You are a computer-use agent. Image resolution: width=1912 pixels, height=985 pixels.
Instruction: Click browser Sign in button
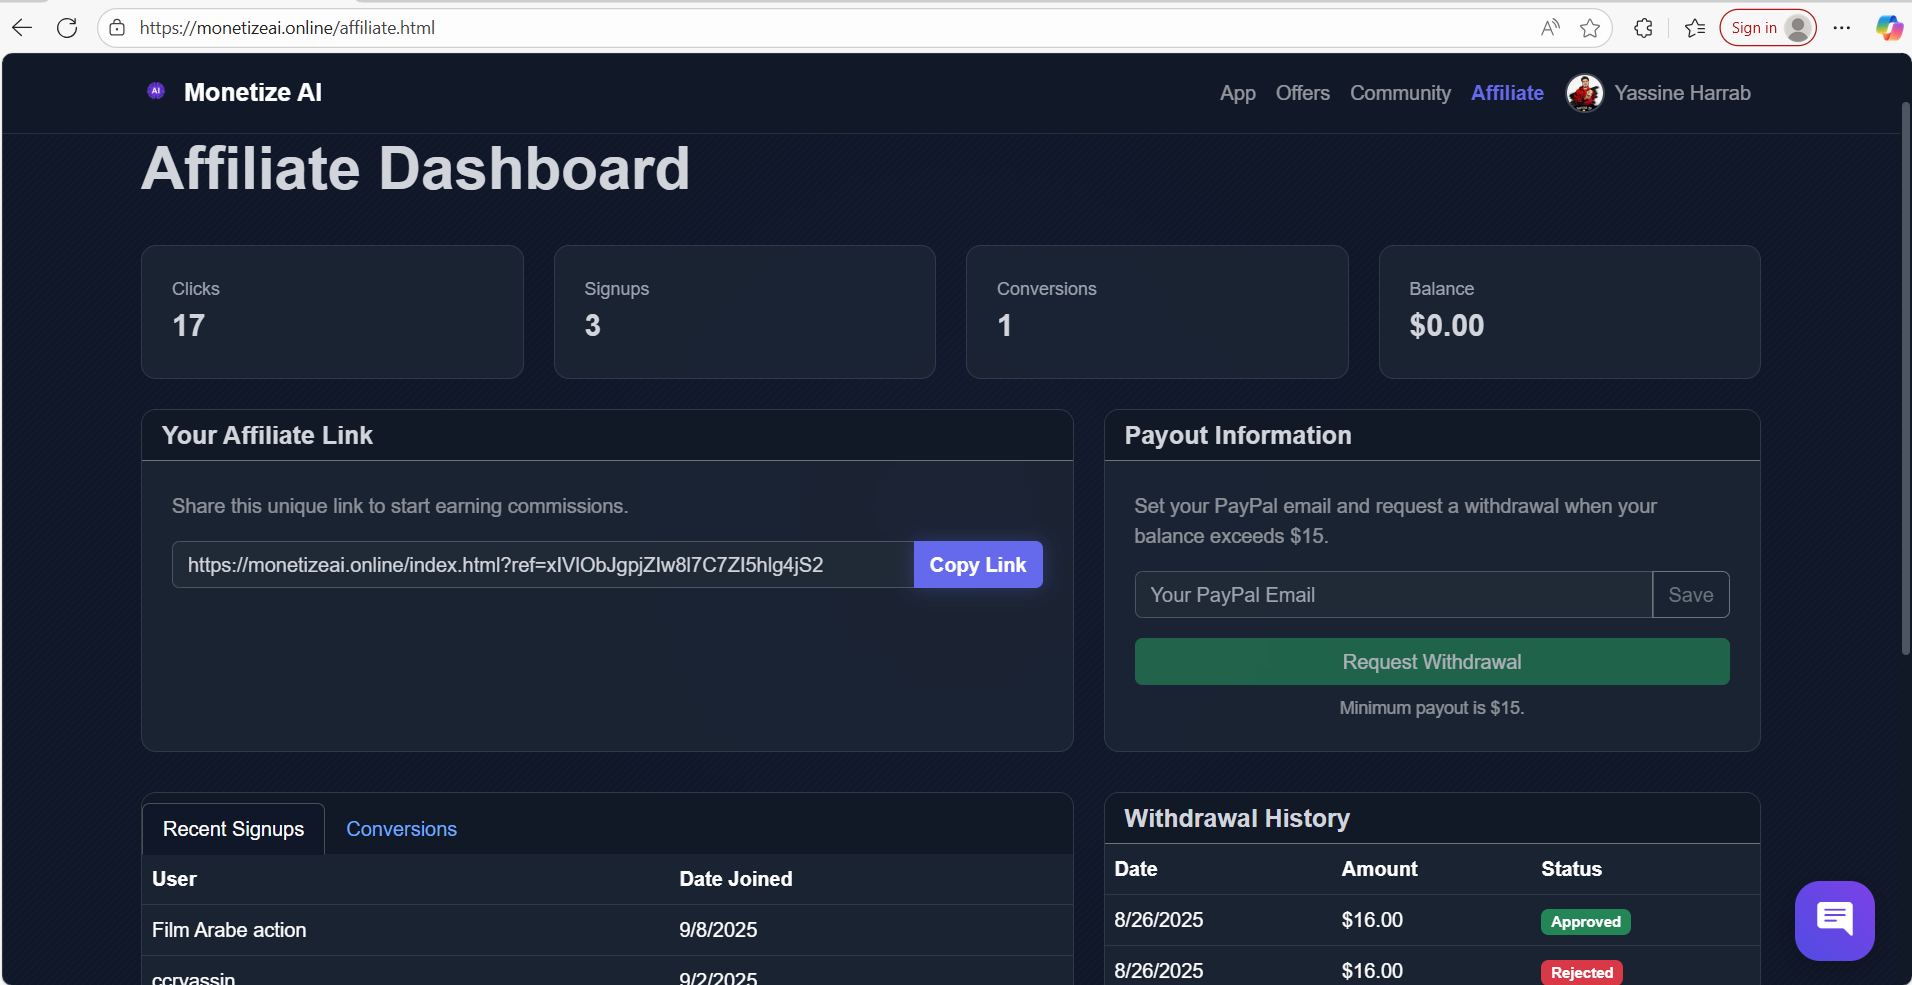(1768, 28)
